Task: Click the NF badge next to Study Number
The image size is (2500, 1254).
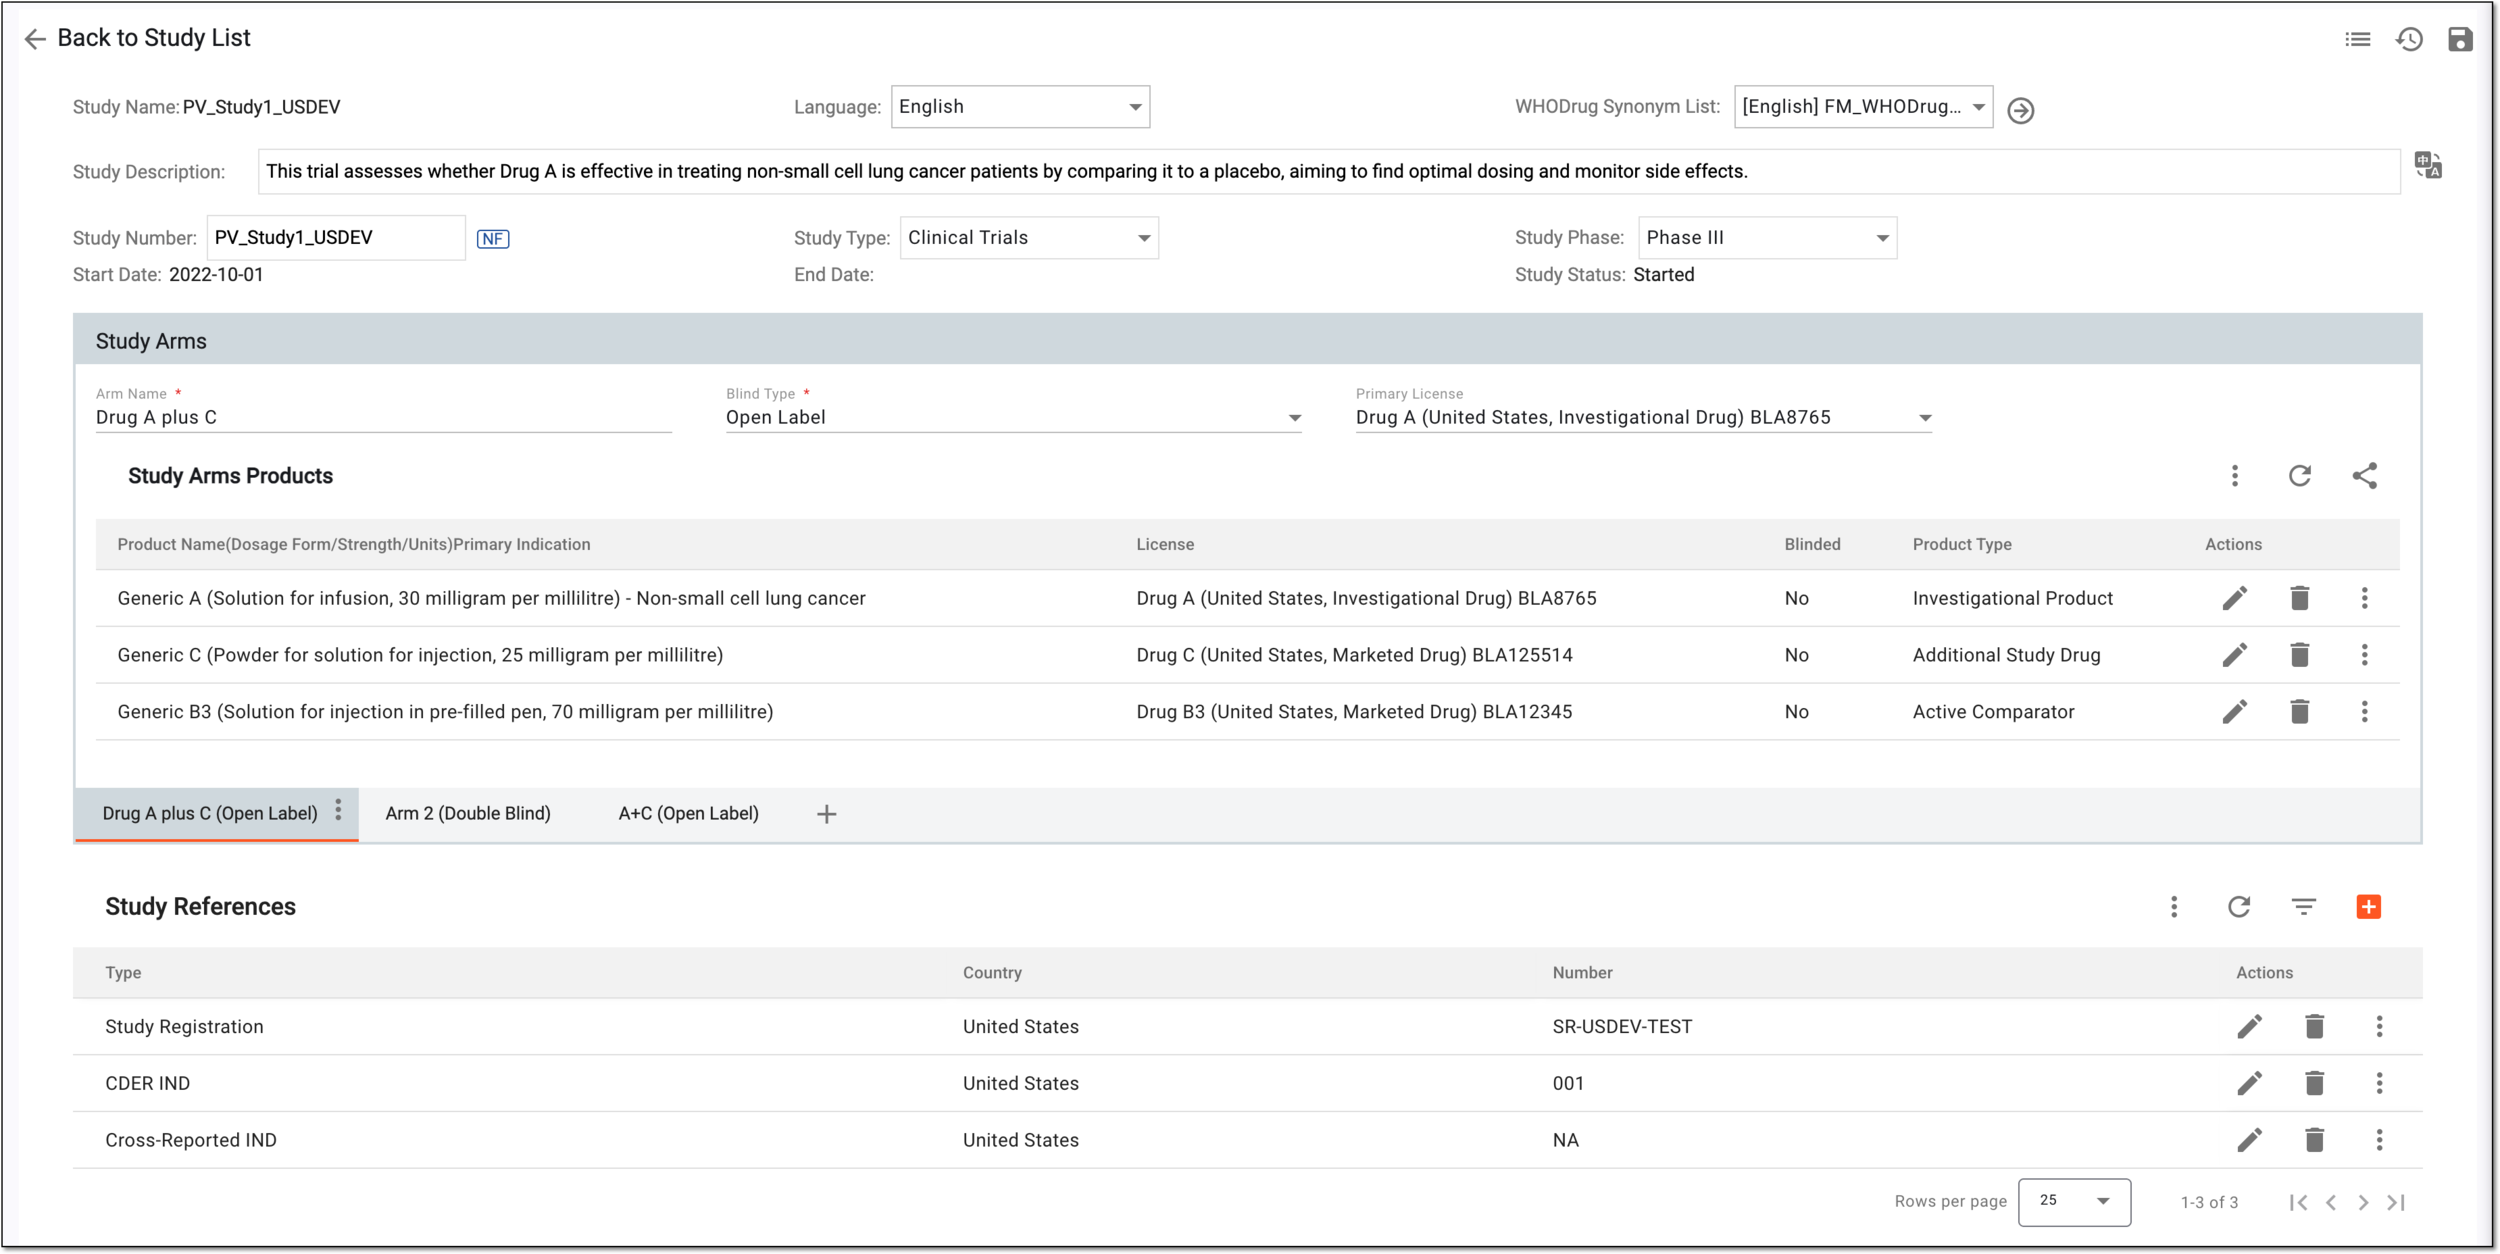Action: click(493, 238)
